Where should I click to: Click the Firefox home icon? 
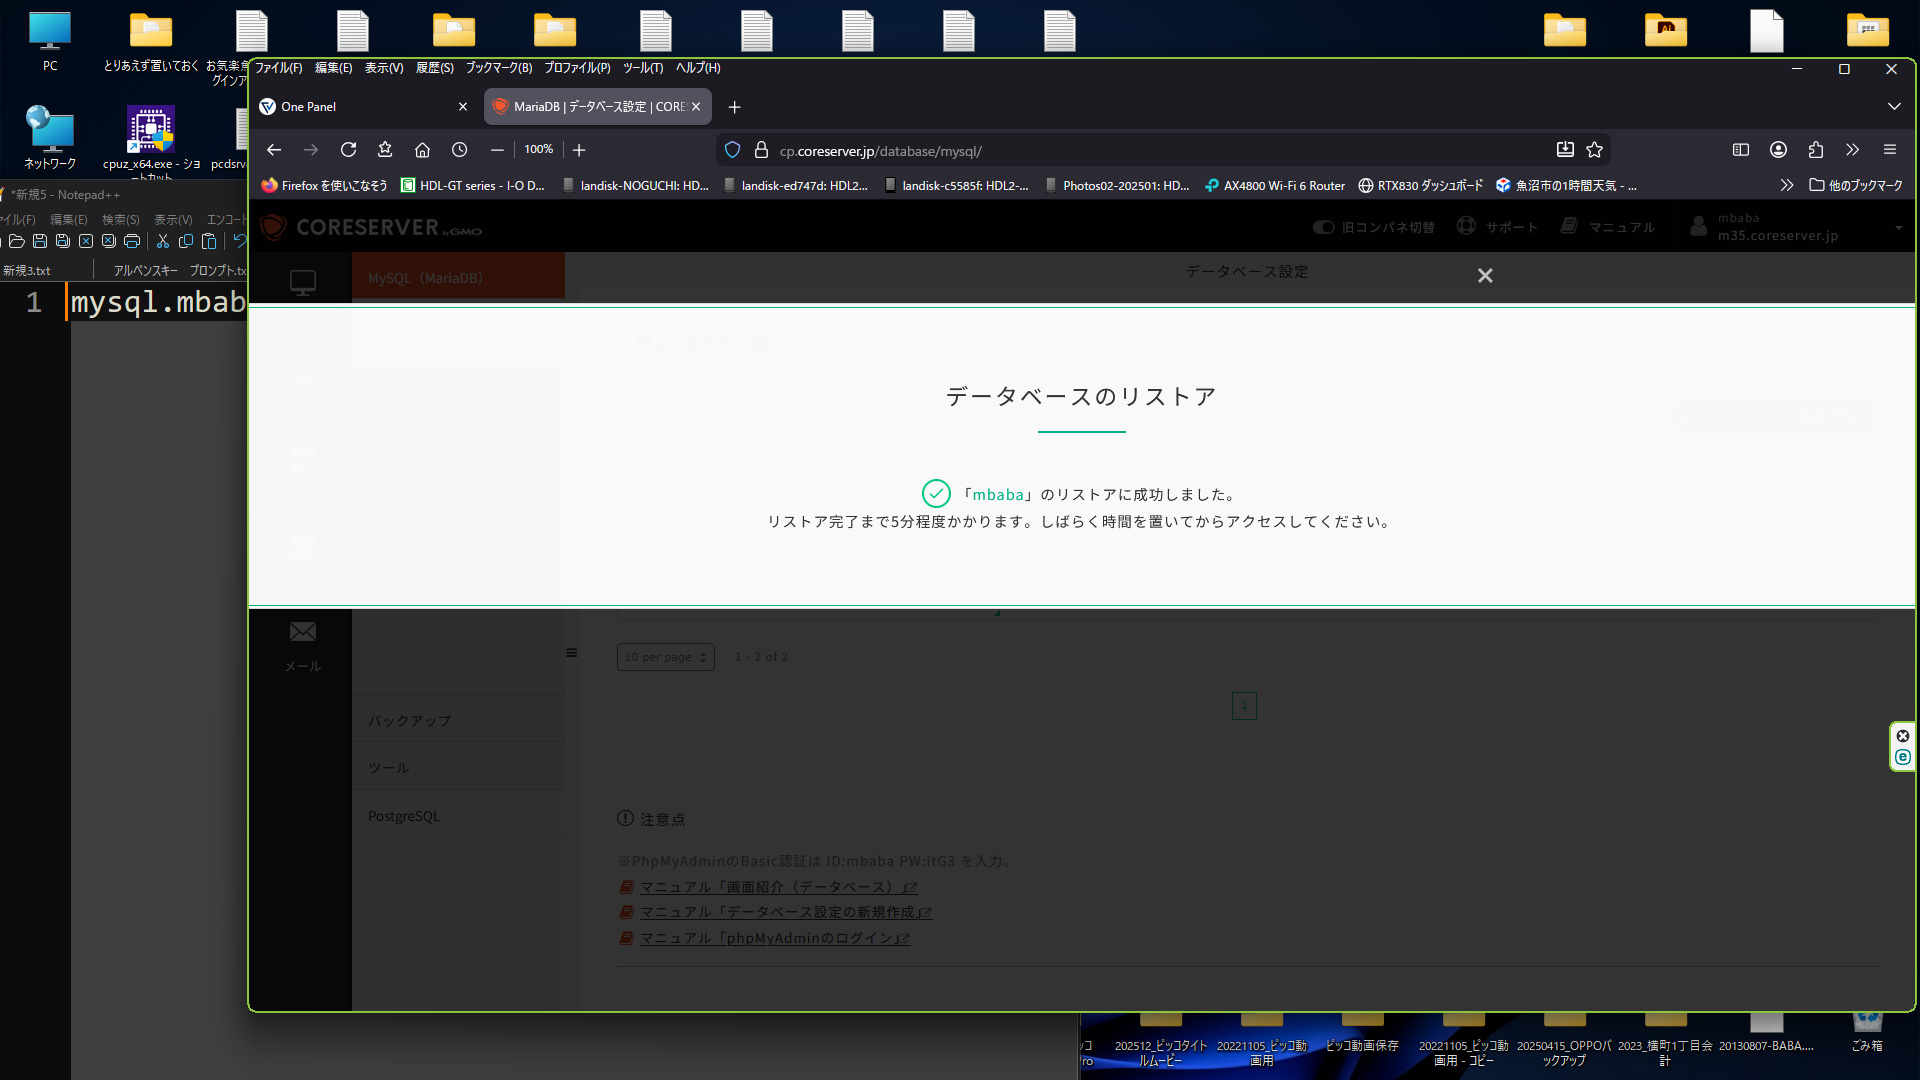click(x=422, y=150)
